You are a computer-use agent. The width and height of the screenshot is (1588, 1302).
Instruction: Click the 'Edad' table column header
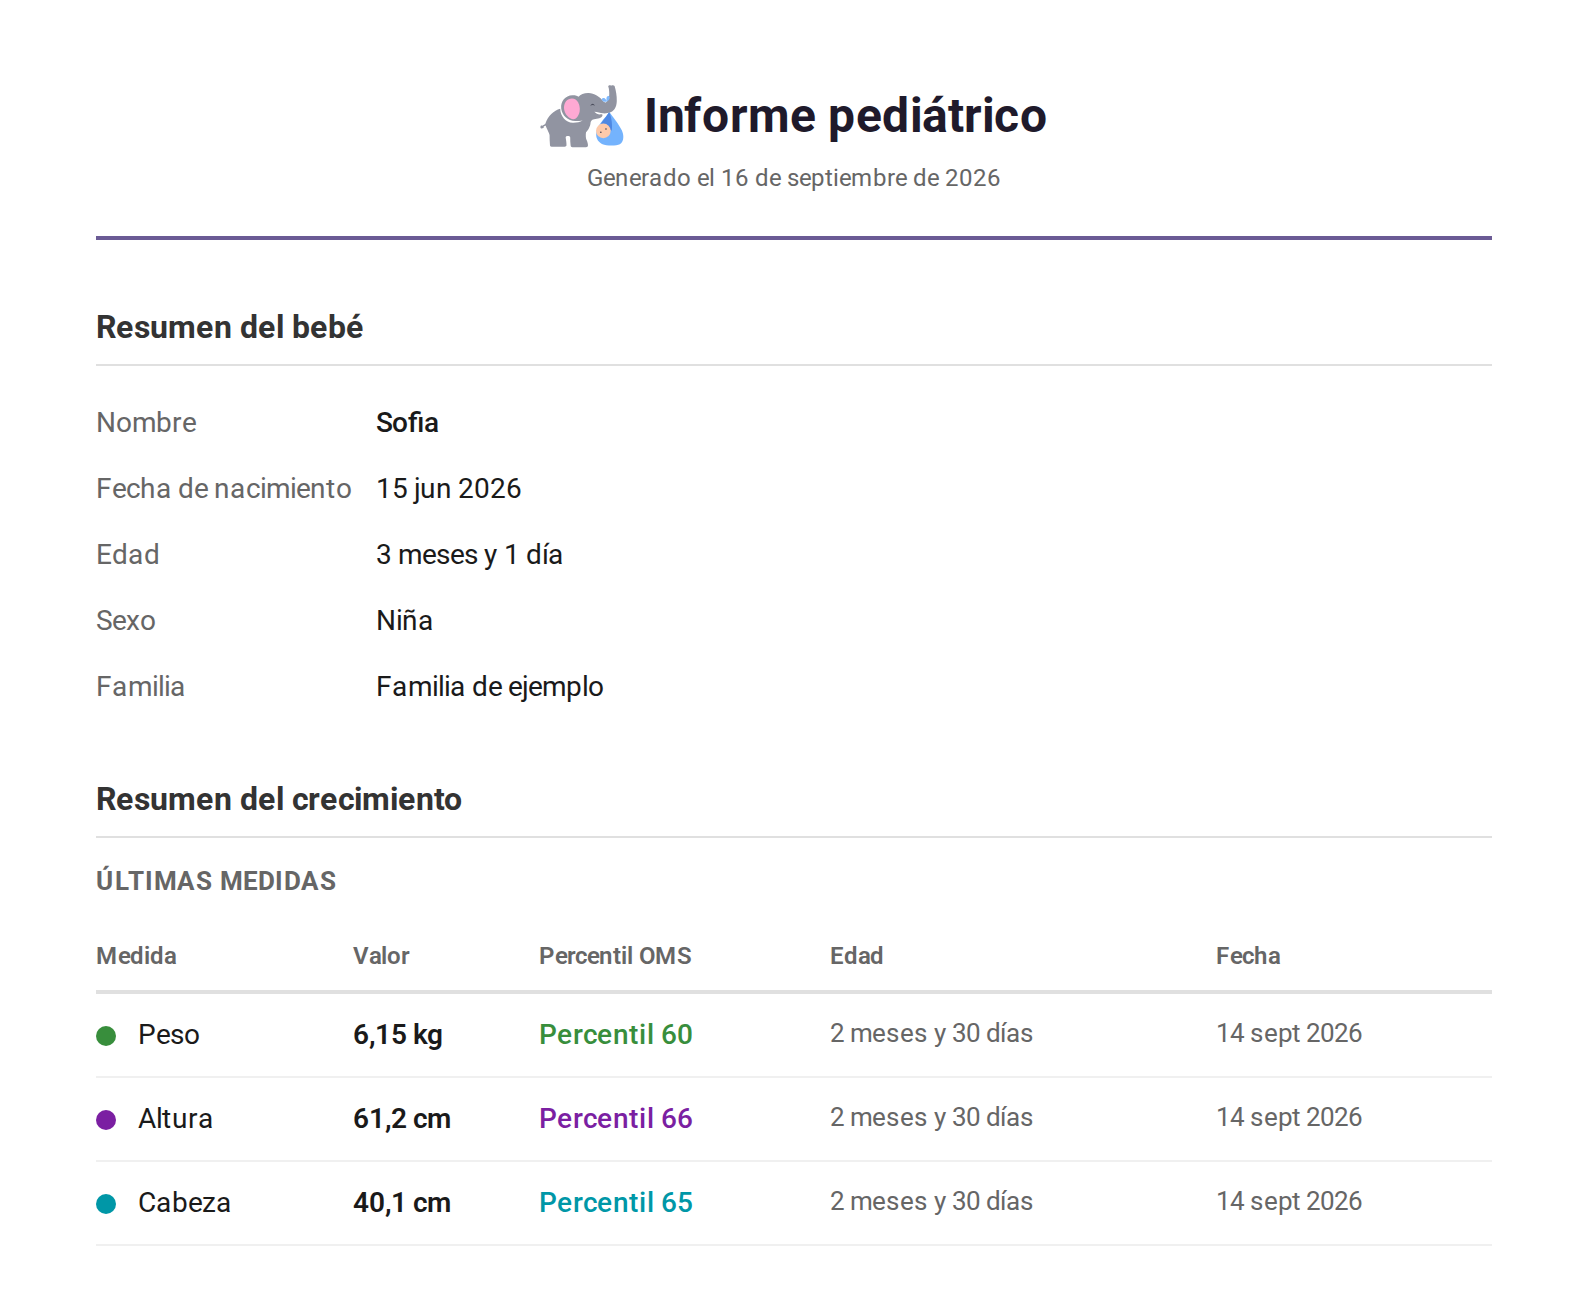coord(856,955)
